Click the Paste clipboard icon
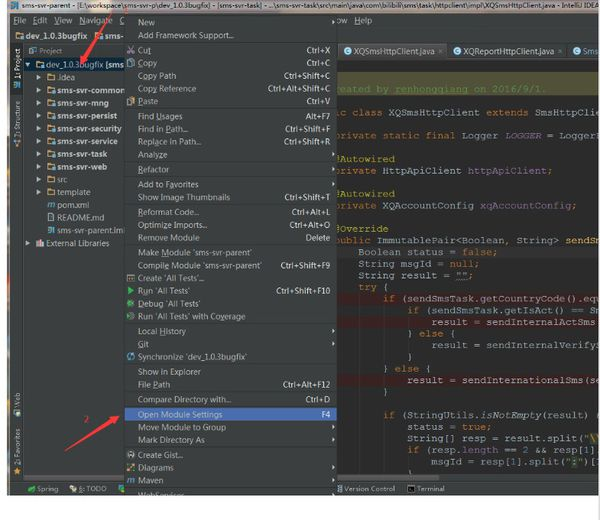The width and height of the screenshot is (600, 520). click(x=131, y=101)
